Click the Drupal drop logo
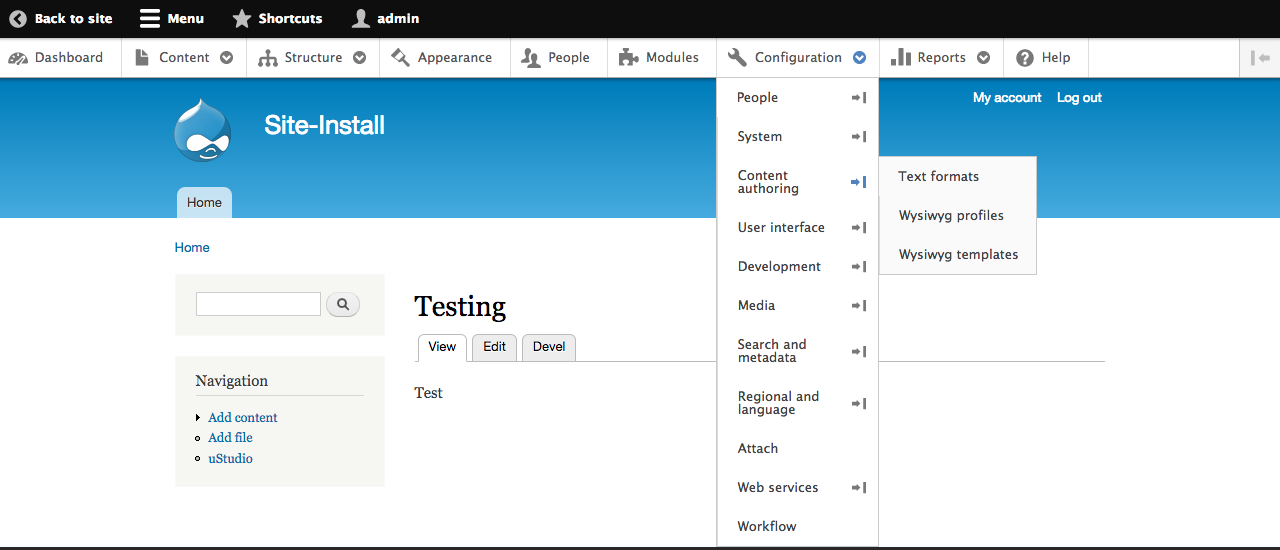The height and width of the screenshot is (550, 1280). pyautogui.click(x=203, y=129)
